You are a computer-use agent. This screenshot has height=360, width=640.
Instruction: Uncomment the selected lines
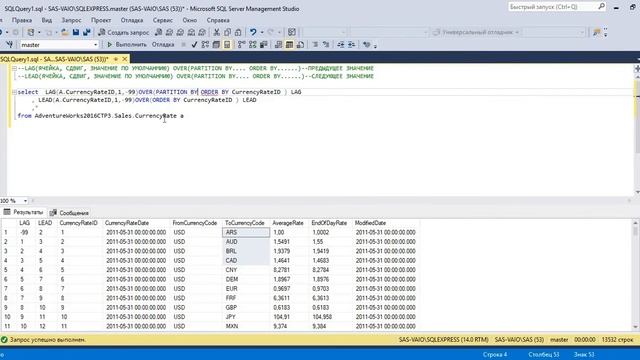coord(326,45)
